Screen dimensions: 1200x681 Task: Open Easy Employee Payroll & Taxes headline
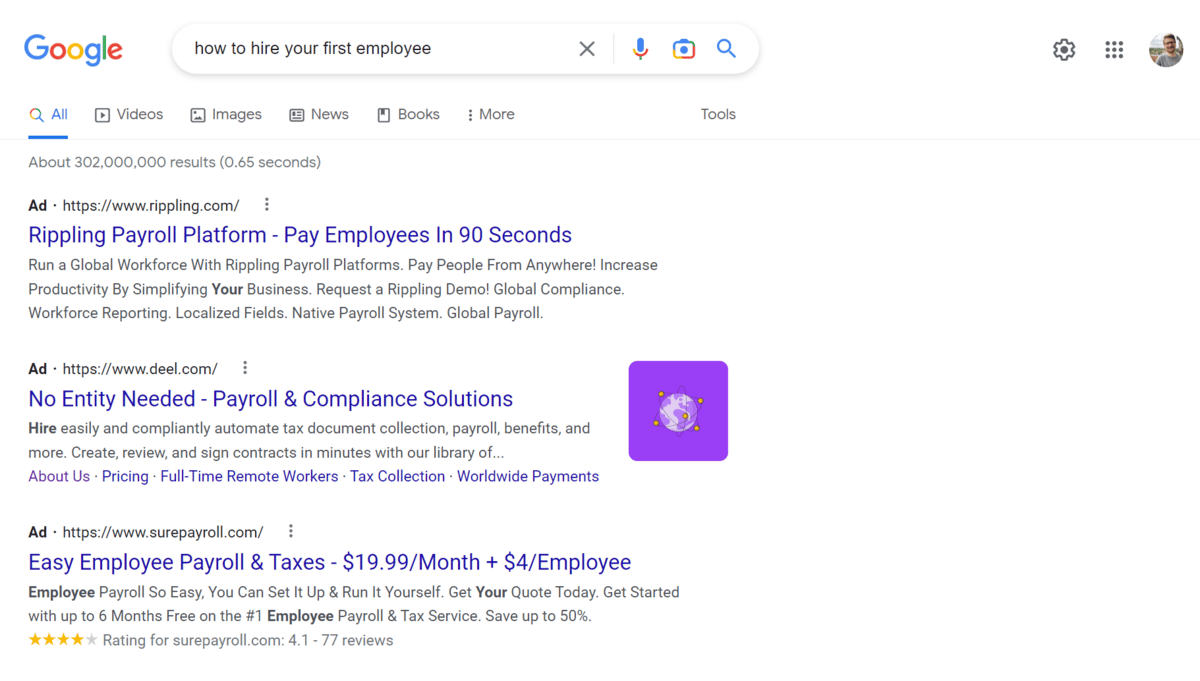tap(330, 562)
